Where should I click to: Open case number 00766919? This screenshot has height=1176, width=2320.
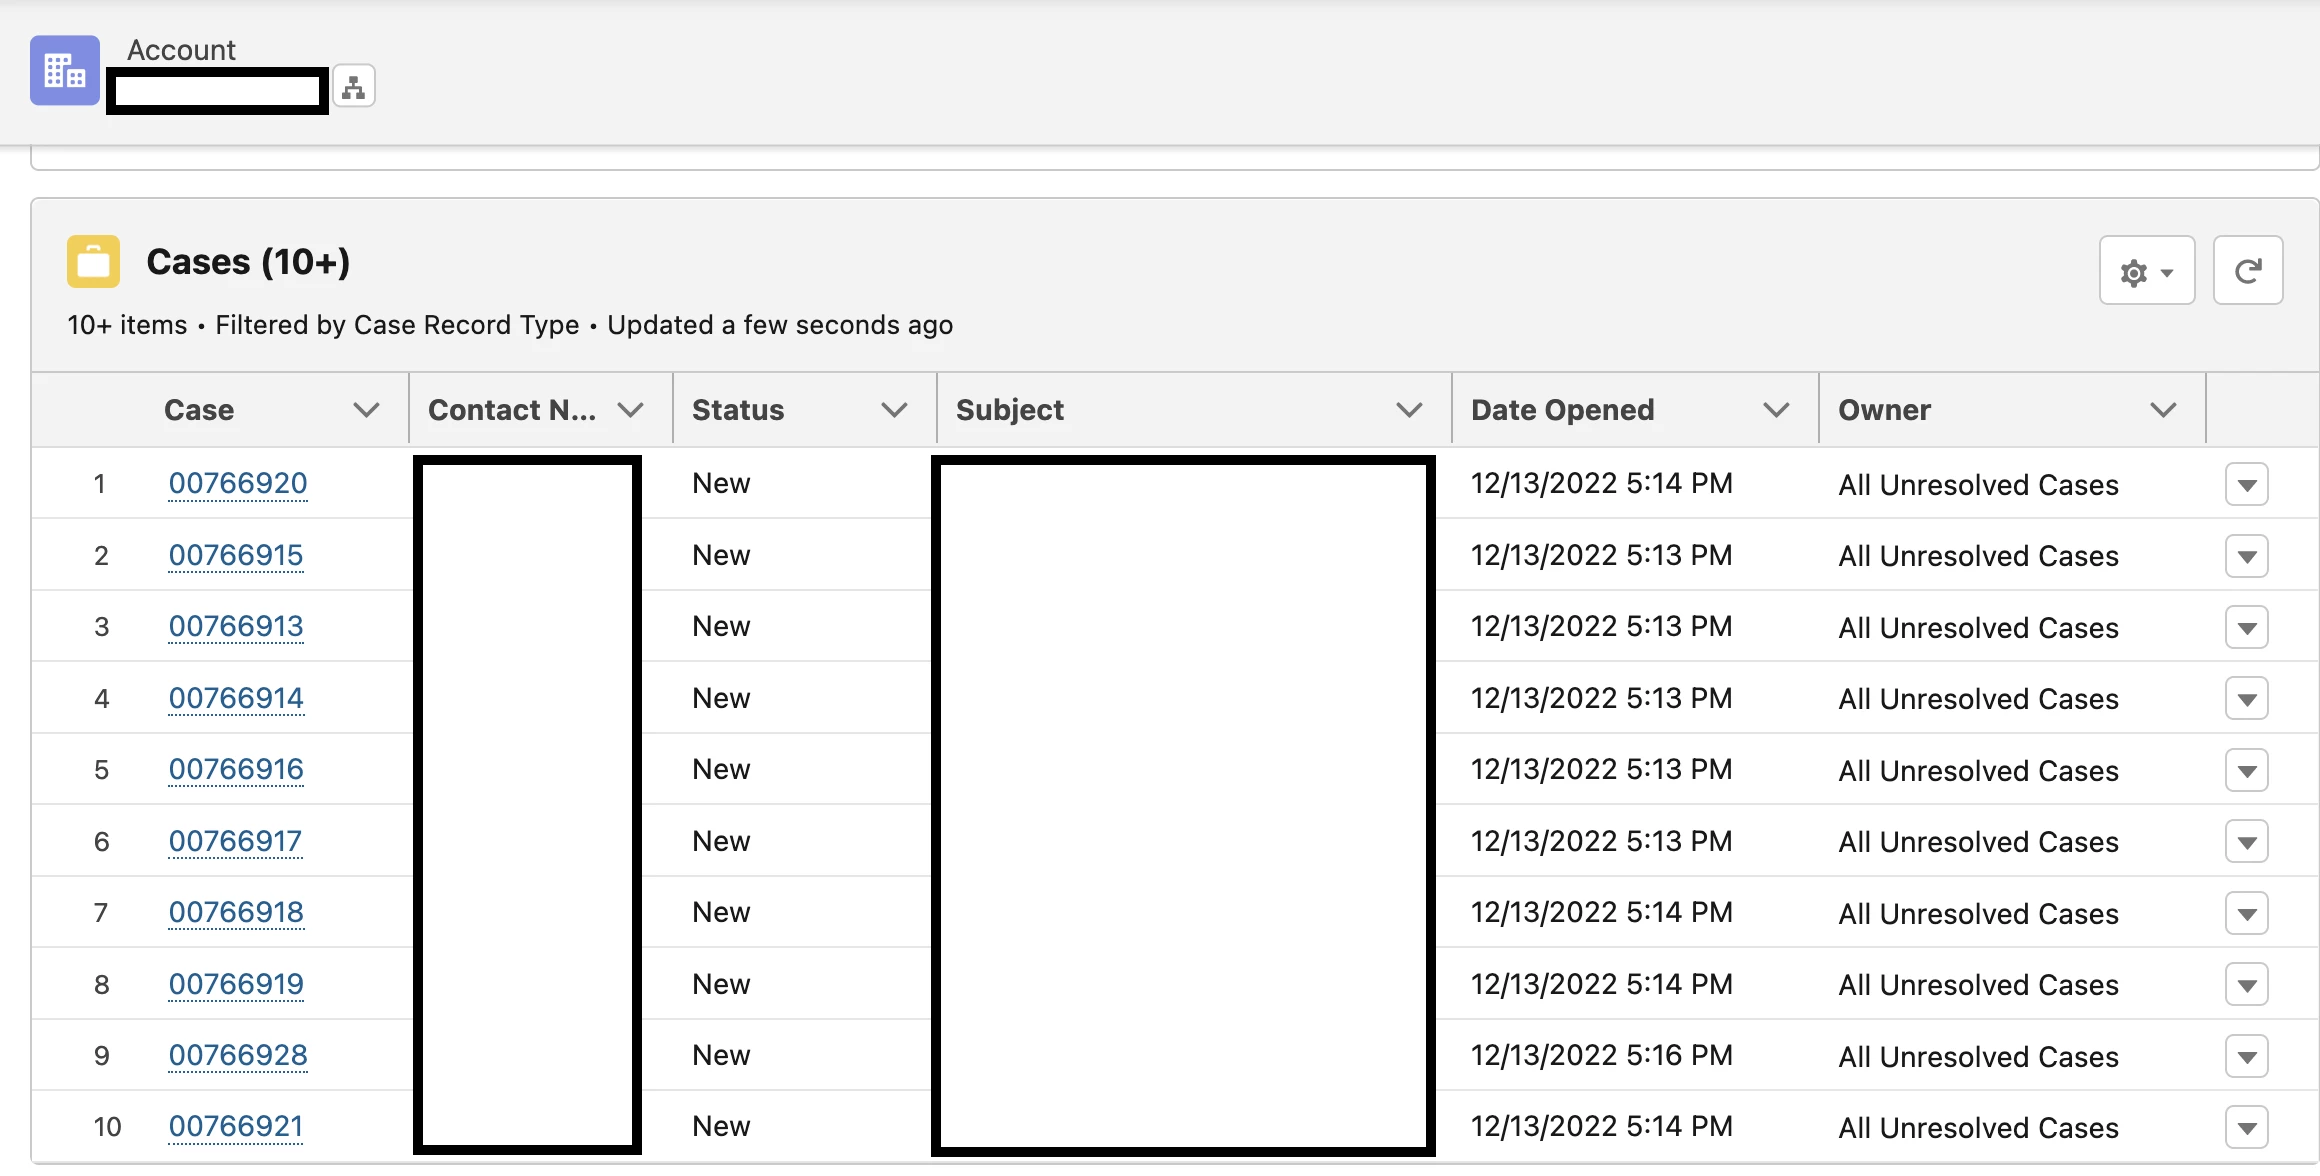[x=236, y=985]
